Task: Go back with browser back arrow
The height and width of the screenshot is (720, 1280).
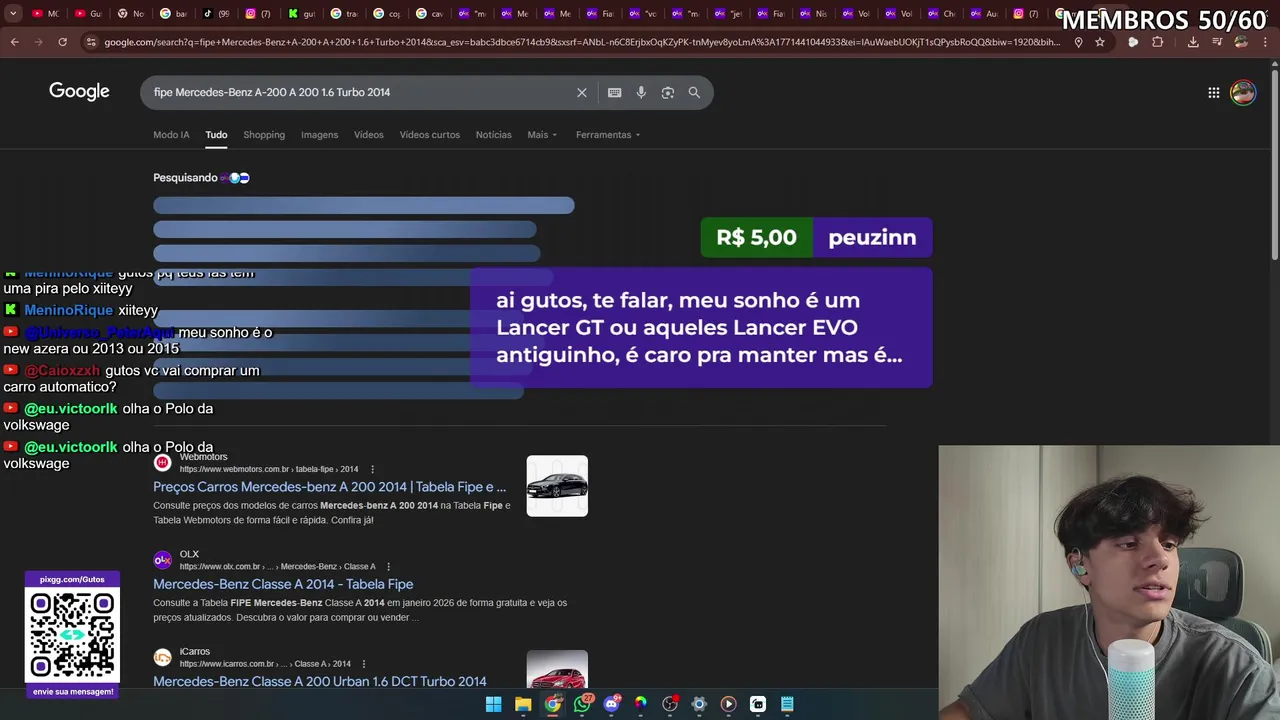Action: pos(14,42)
